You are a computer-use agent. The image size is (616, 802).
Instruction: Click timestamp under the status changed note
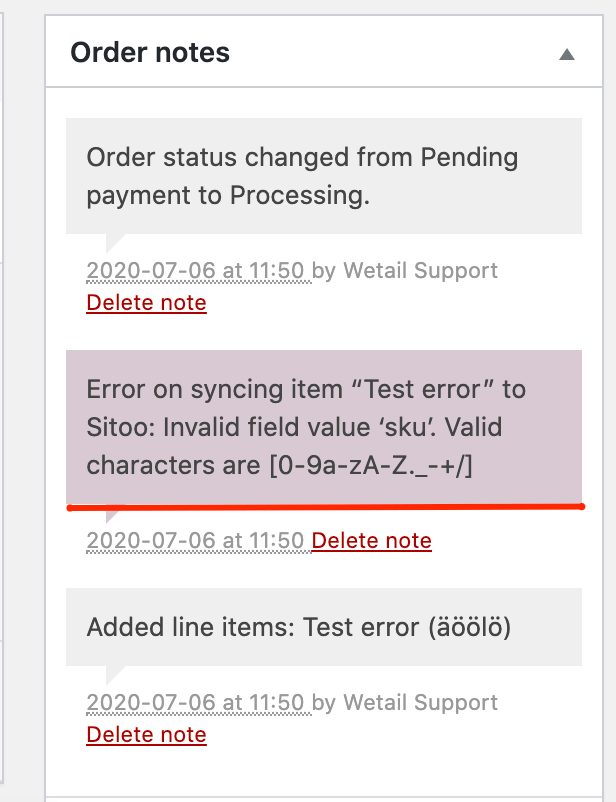pyautogui.click(x=198, y=270)
